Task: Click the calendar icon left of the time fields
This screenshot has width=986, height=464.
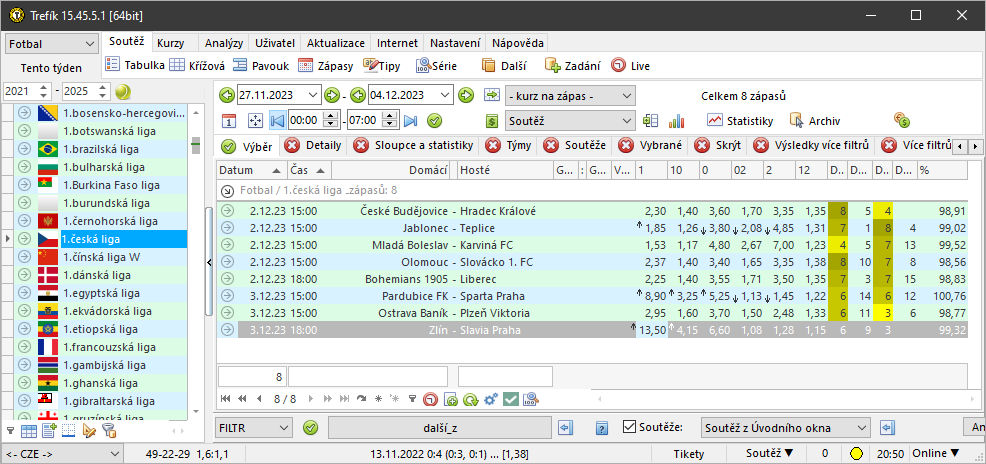Action: [x=230, y=120]
